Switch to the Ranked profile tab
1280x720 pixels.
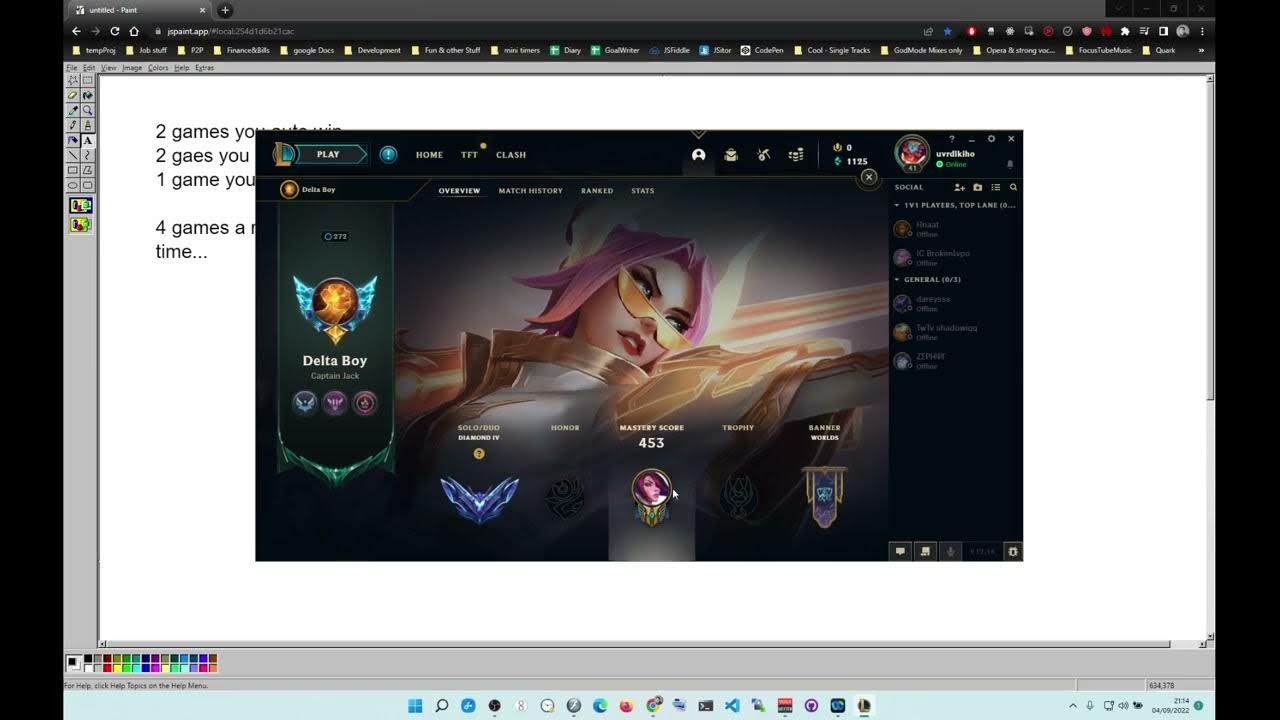click(x=597, y=190)
